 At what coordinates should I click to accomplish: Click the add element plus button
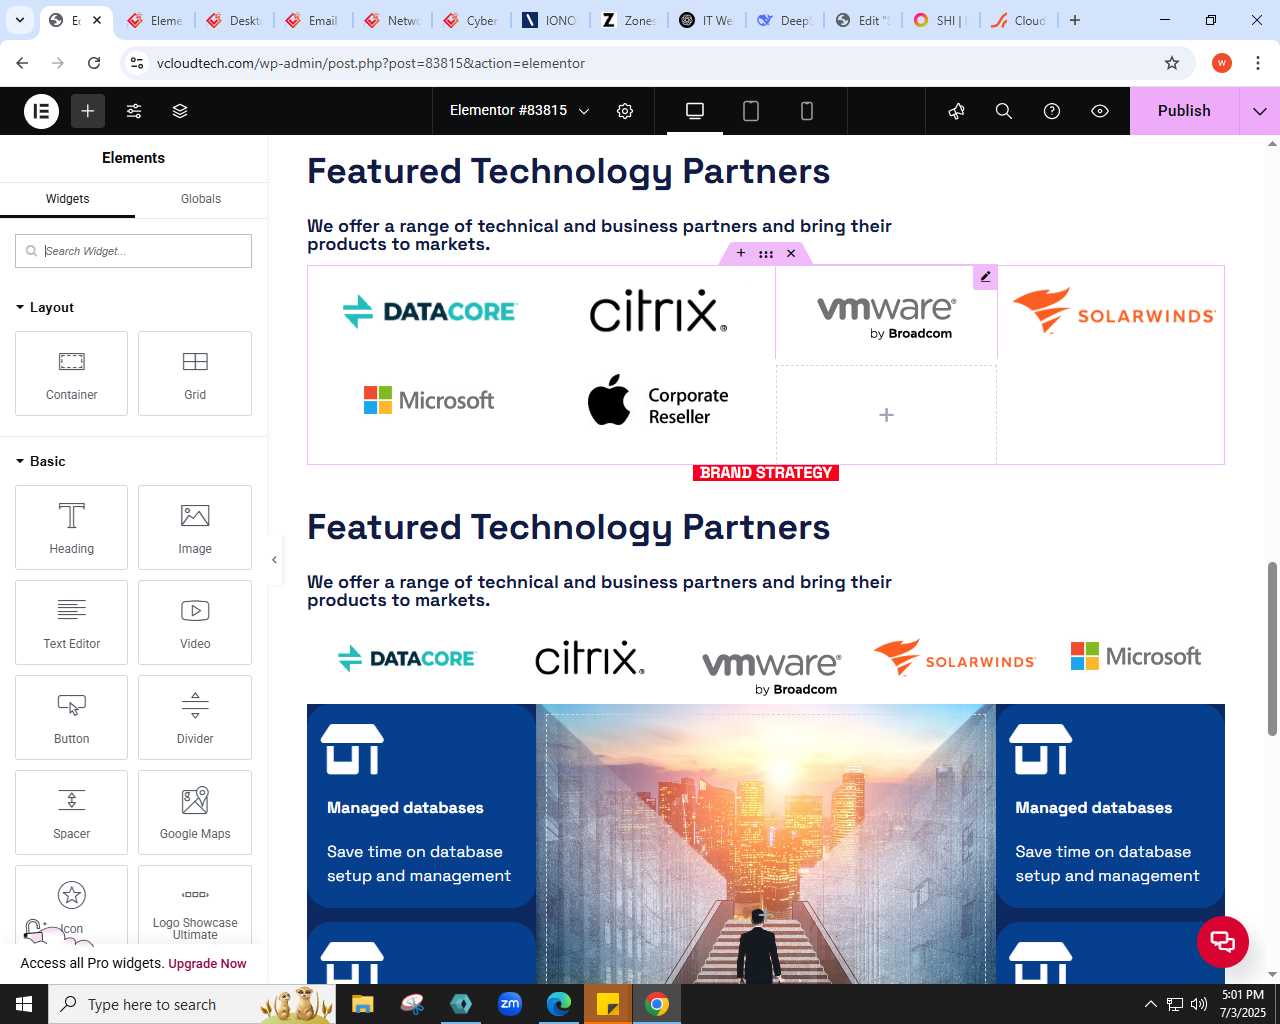click(88, 111)
